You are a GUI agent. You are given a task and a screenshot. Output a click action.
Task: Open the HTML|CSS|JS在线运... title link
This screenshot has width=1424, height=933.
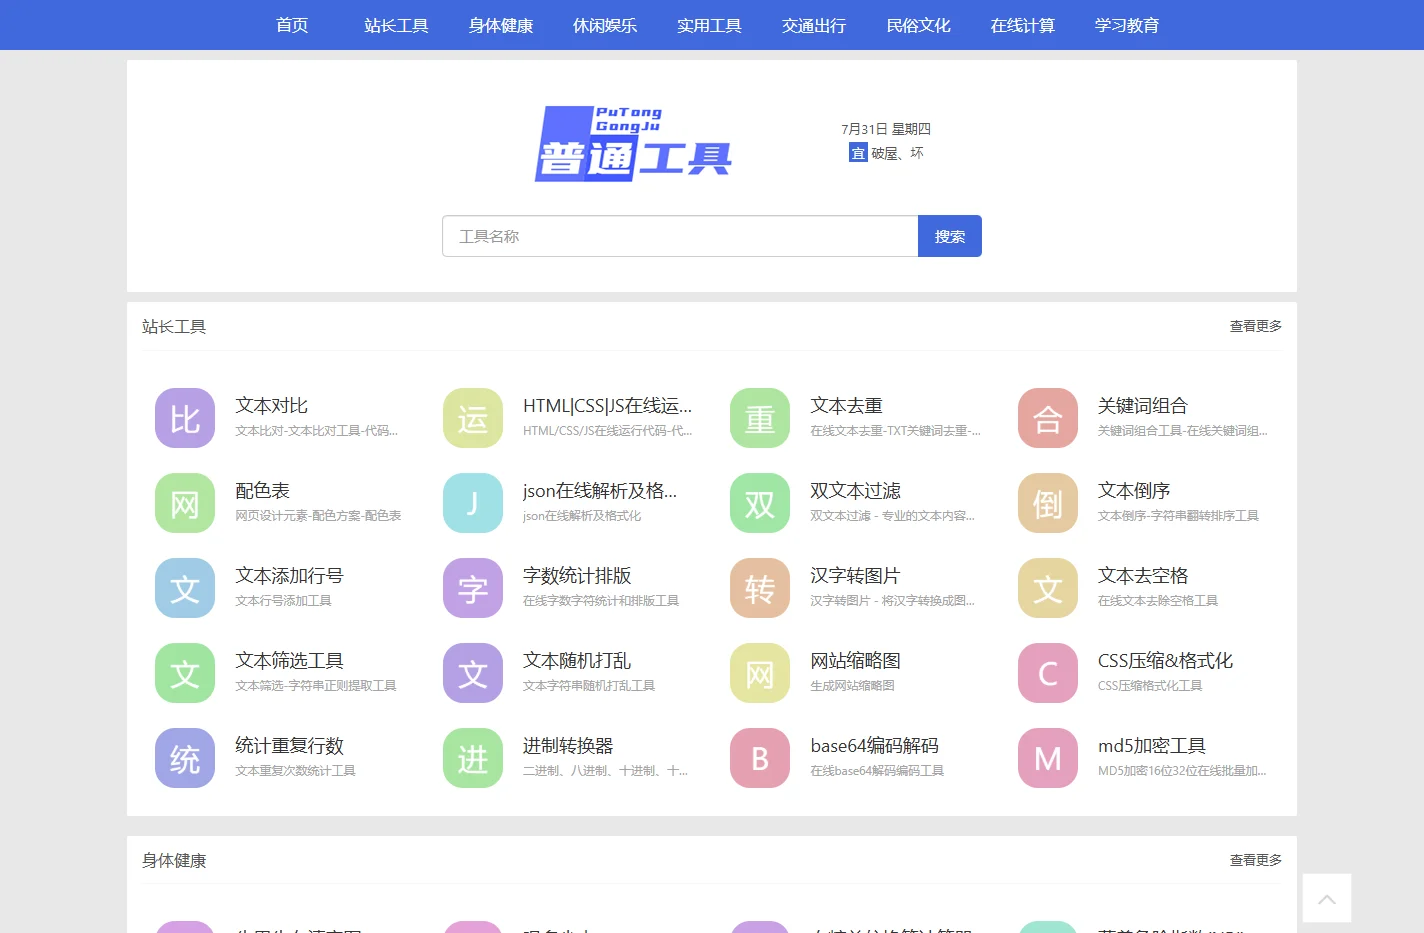click(x=607, y=405)
